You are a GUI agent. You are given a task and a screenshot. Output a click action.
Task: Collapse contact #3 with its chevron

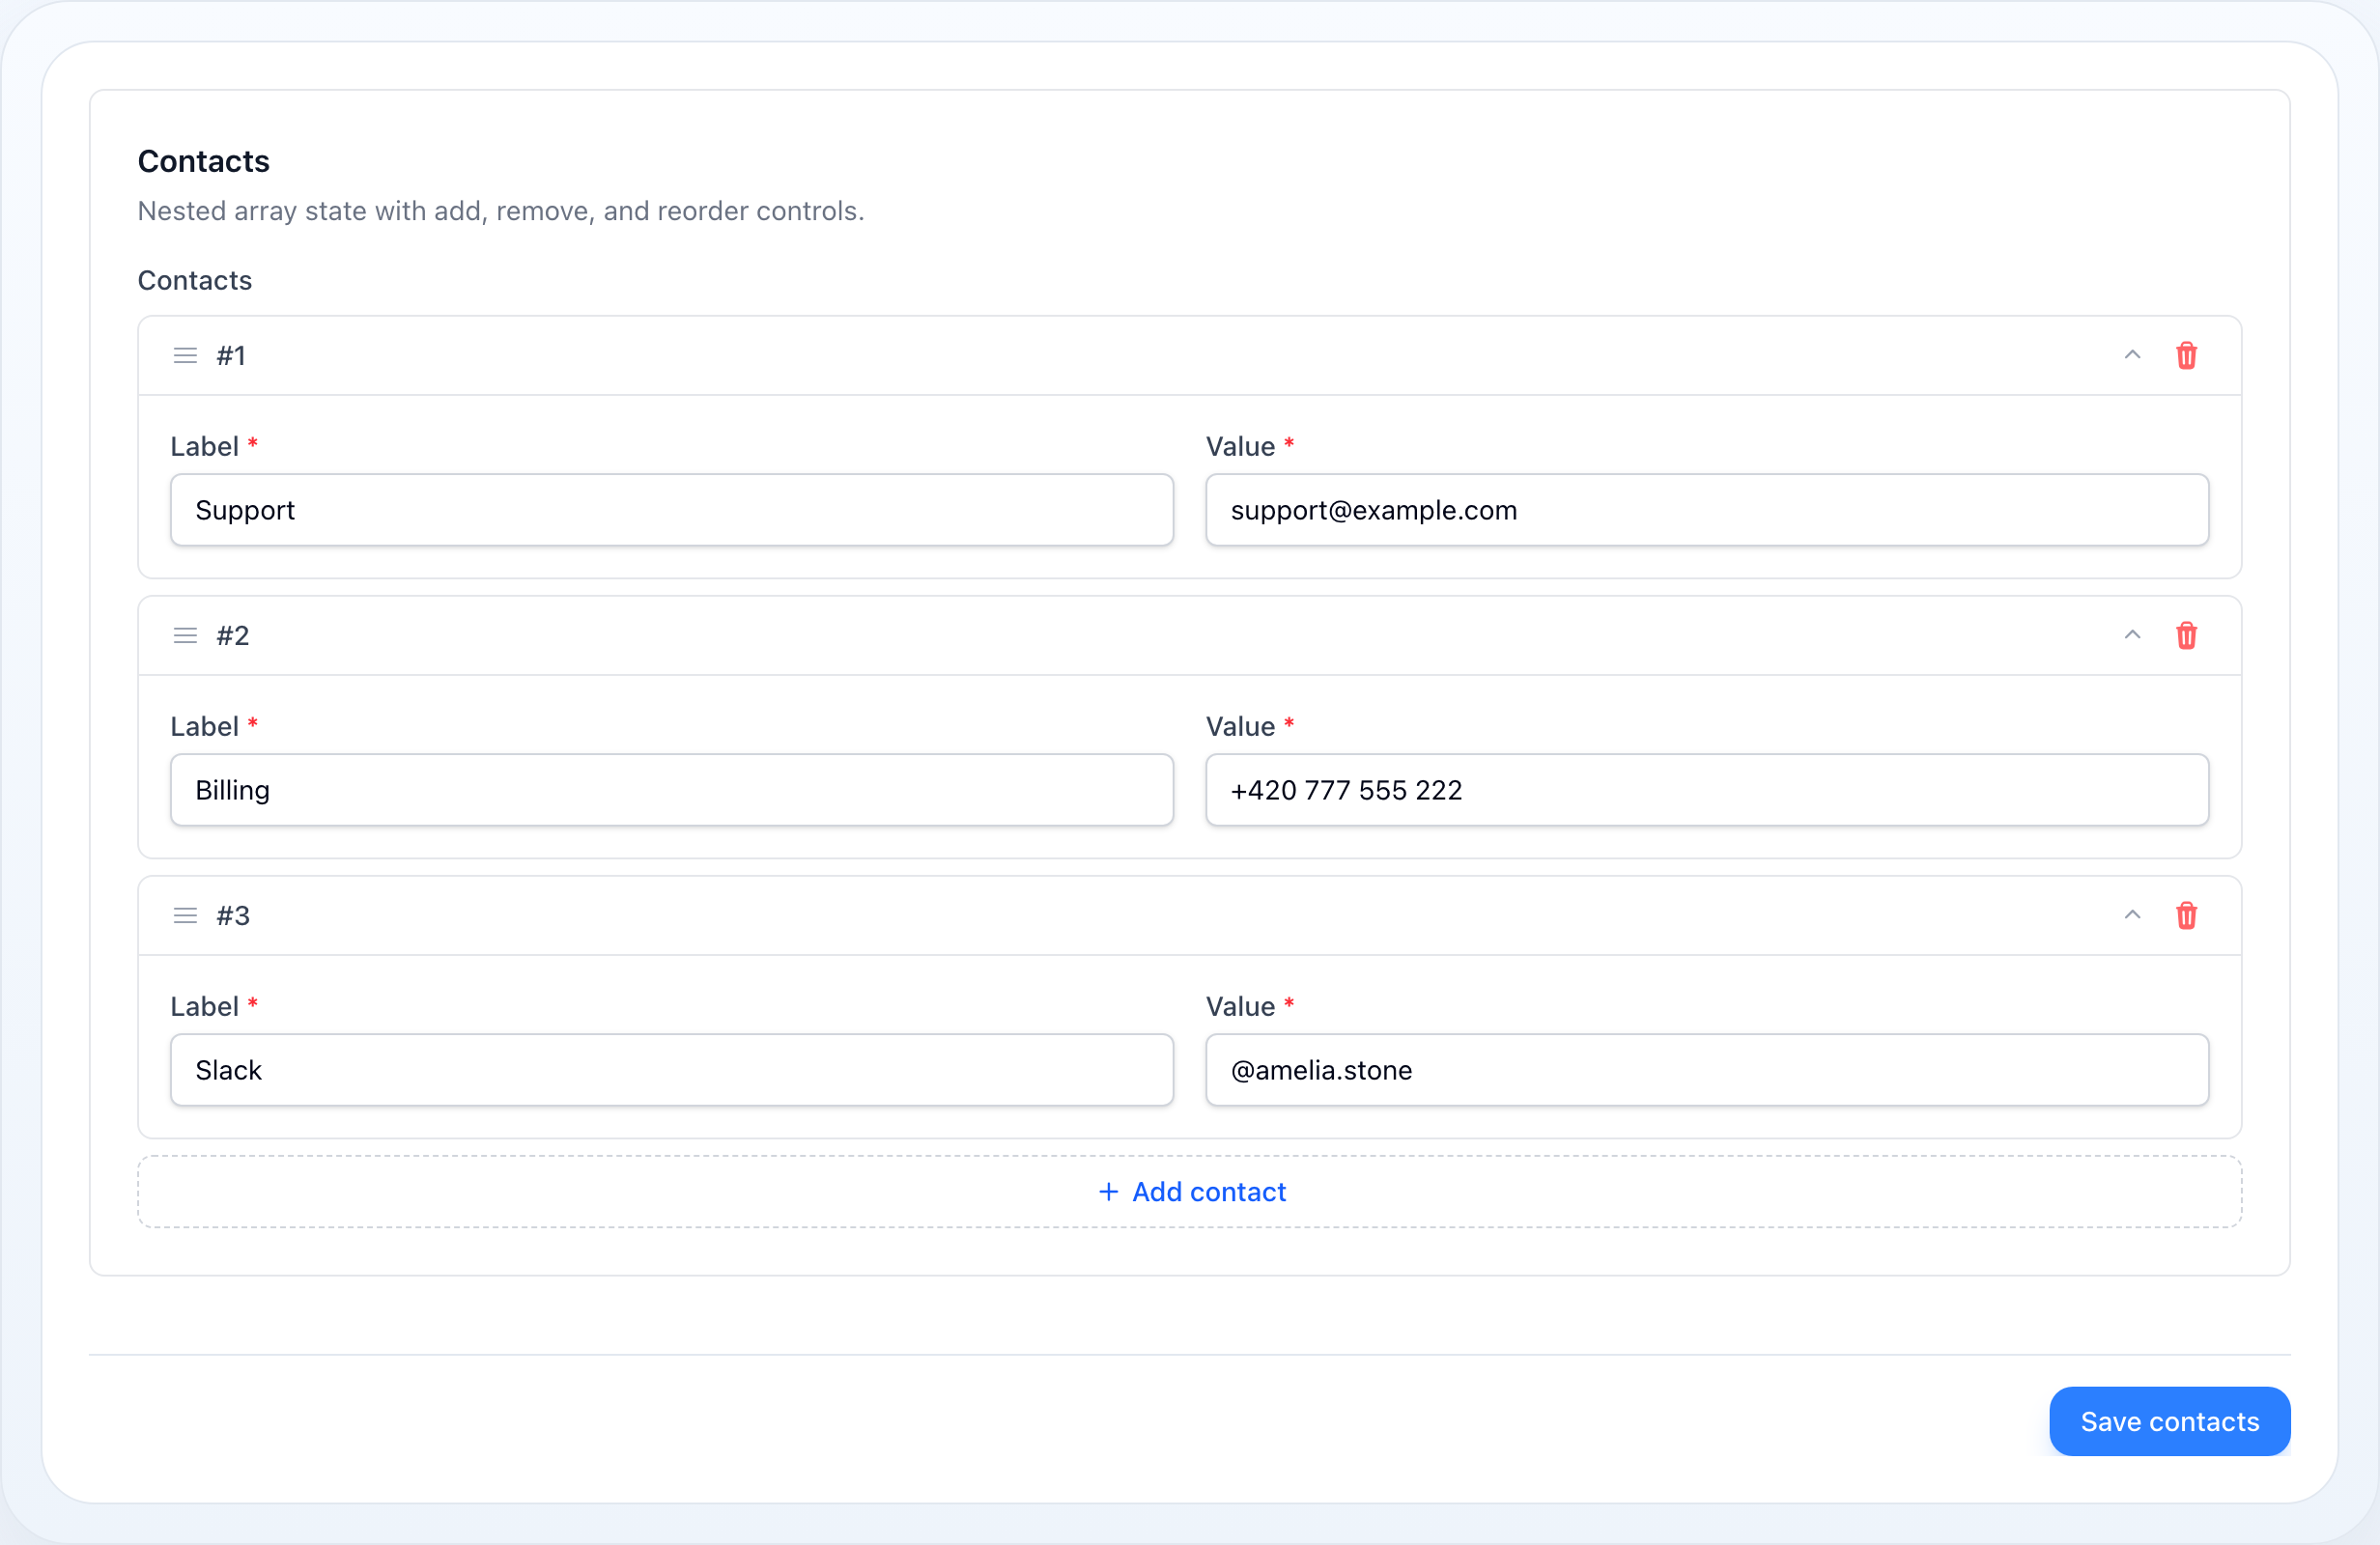coord(2132,915)
